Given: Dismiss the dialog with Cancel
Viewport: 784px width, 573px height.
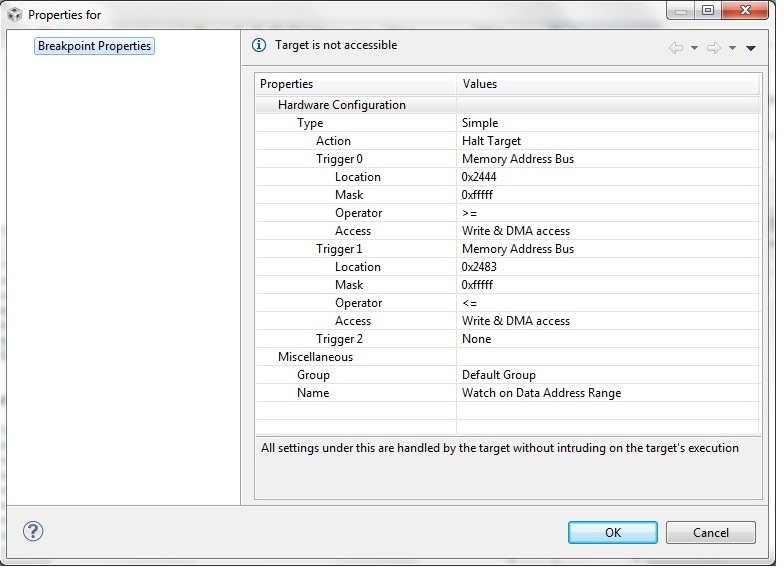Looking at the screenshot, I should click(710, 532).
